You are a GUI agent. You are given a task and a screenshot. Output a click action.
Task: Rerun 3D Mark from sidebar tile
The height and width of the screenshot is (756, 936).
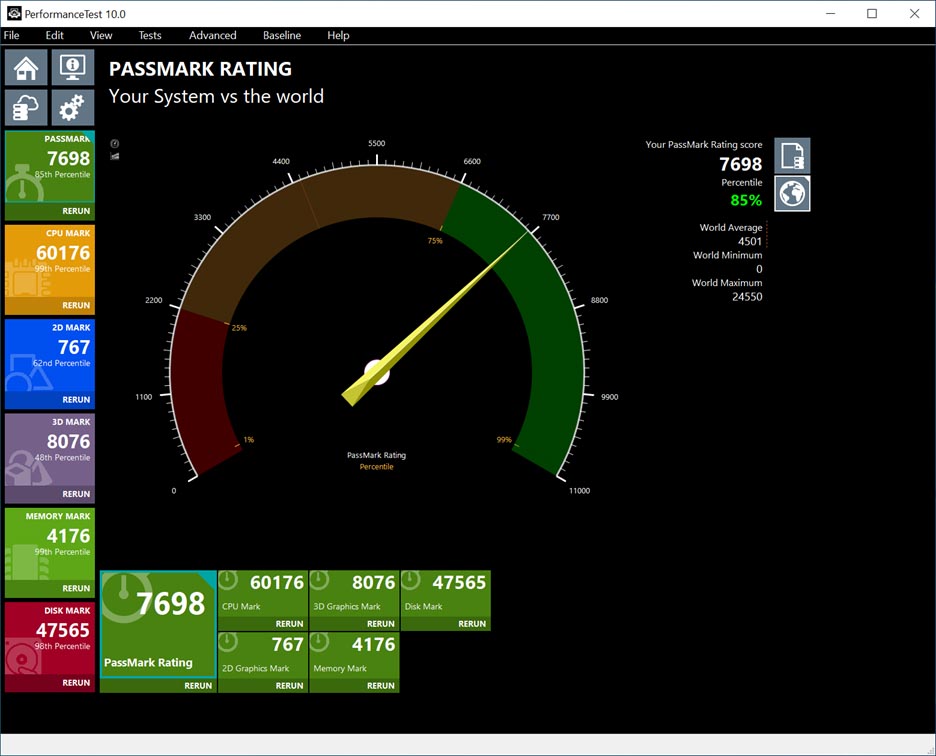pos(76,494)
